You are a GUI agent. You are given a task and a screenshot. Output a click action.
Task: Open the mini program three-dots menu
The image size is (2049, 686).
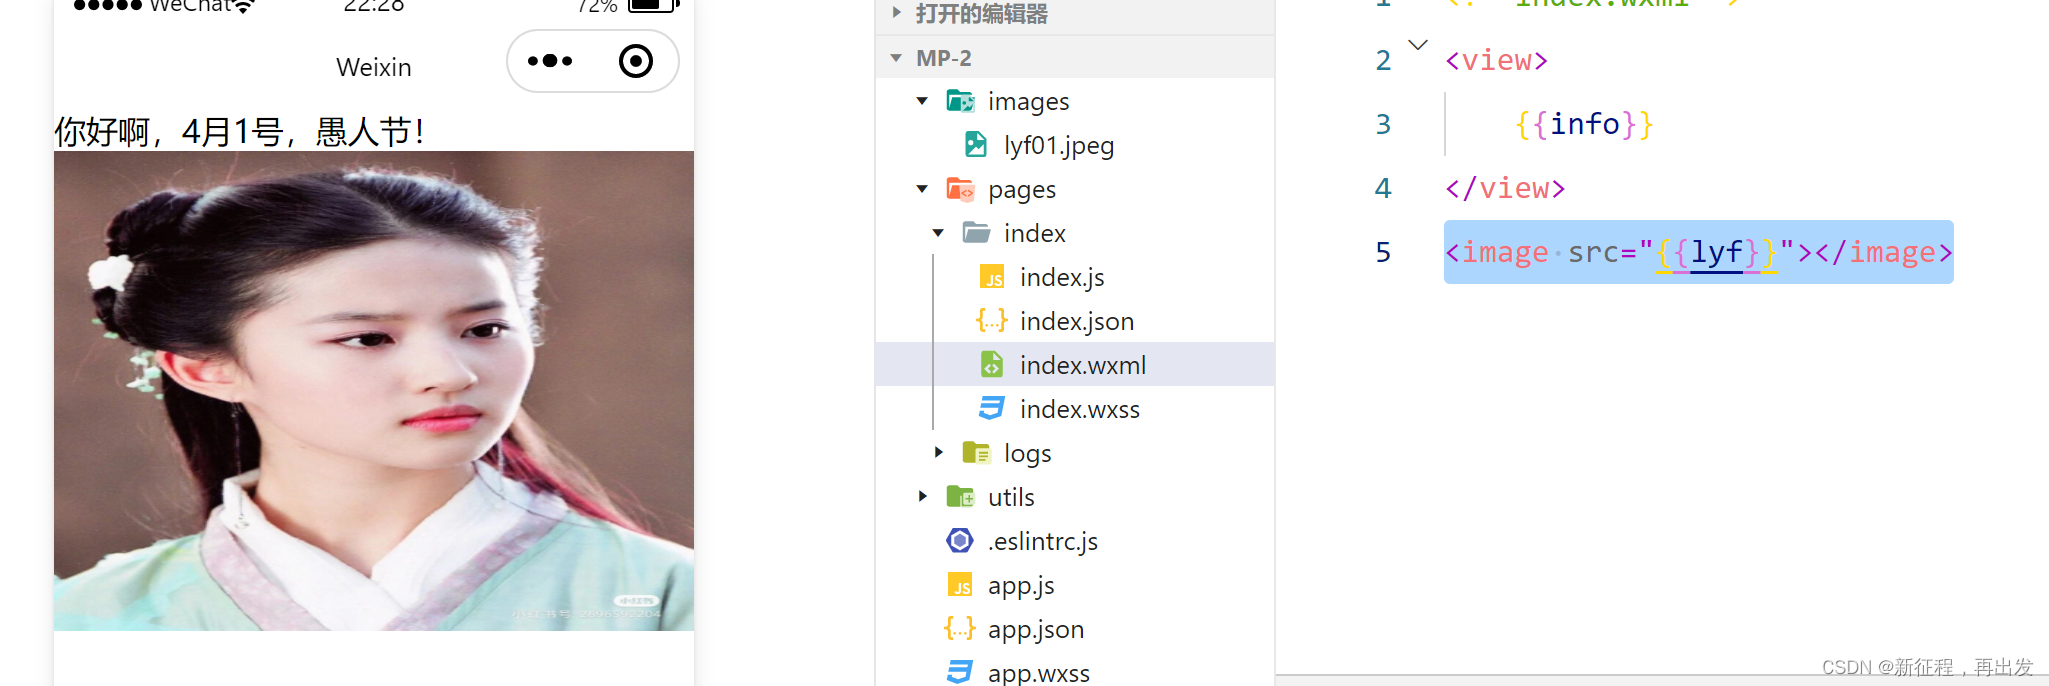pos(550,61)
